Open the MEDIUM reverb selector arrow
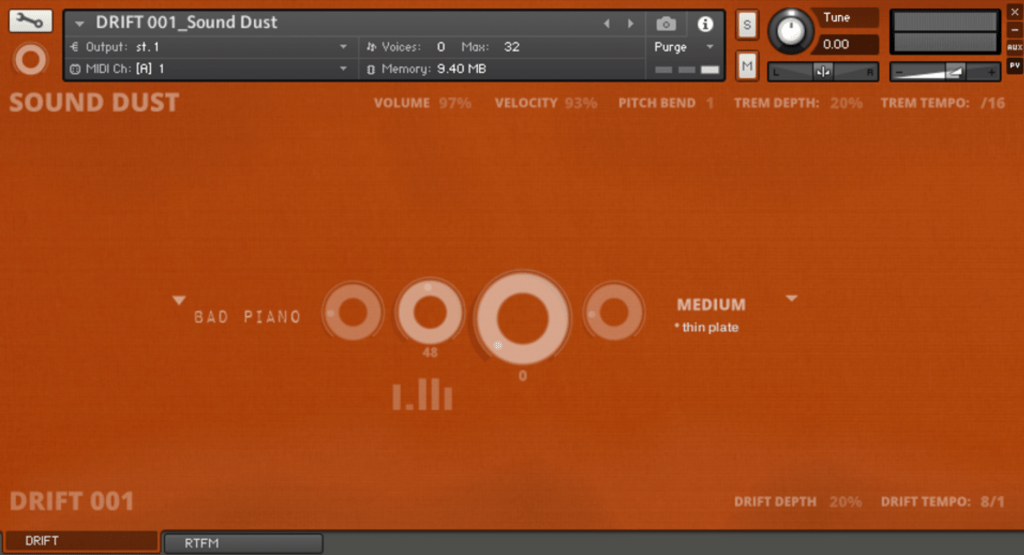Viewport: 1024px width, 555px height. (792, 298)
